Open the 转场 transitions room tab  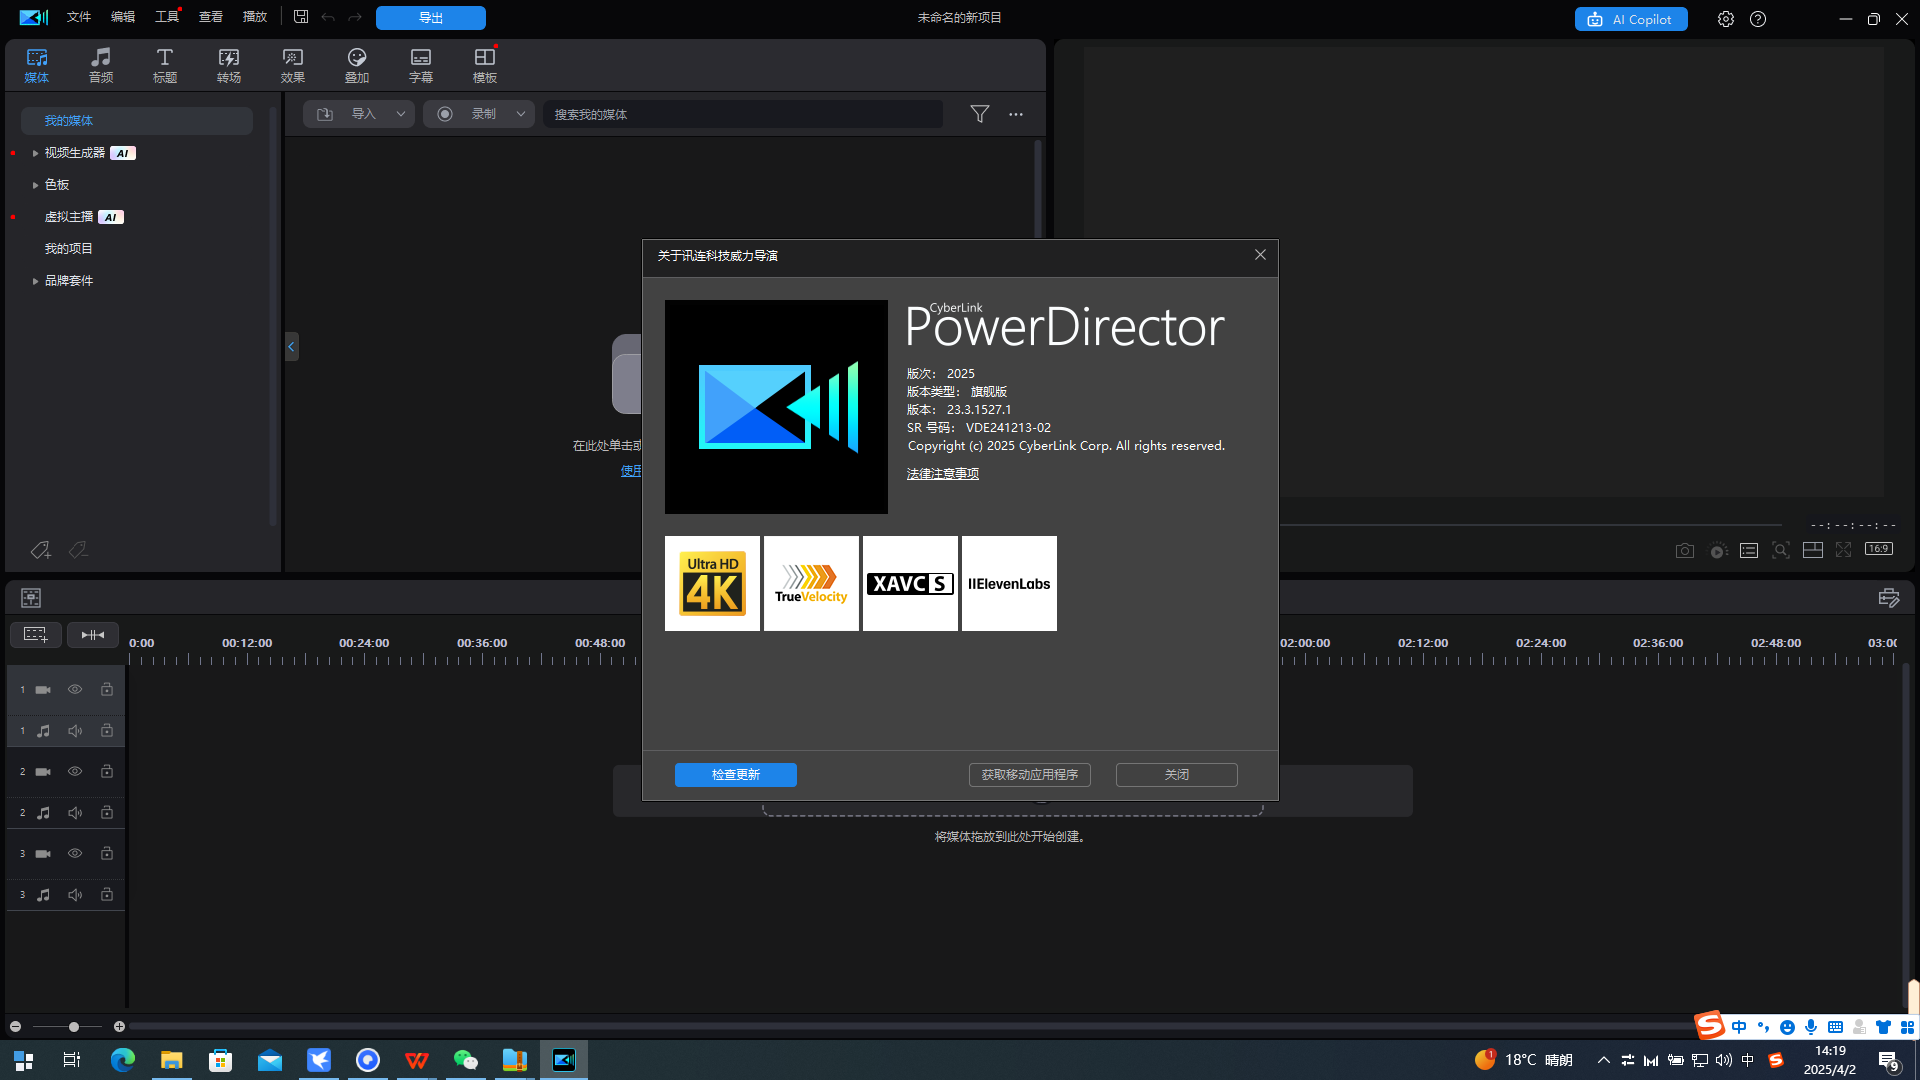coord(229,65)
